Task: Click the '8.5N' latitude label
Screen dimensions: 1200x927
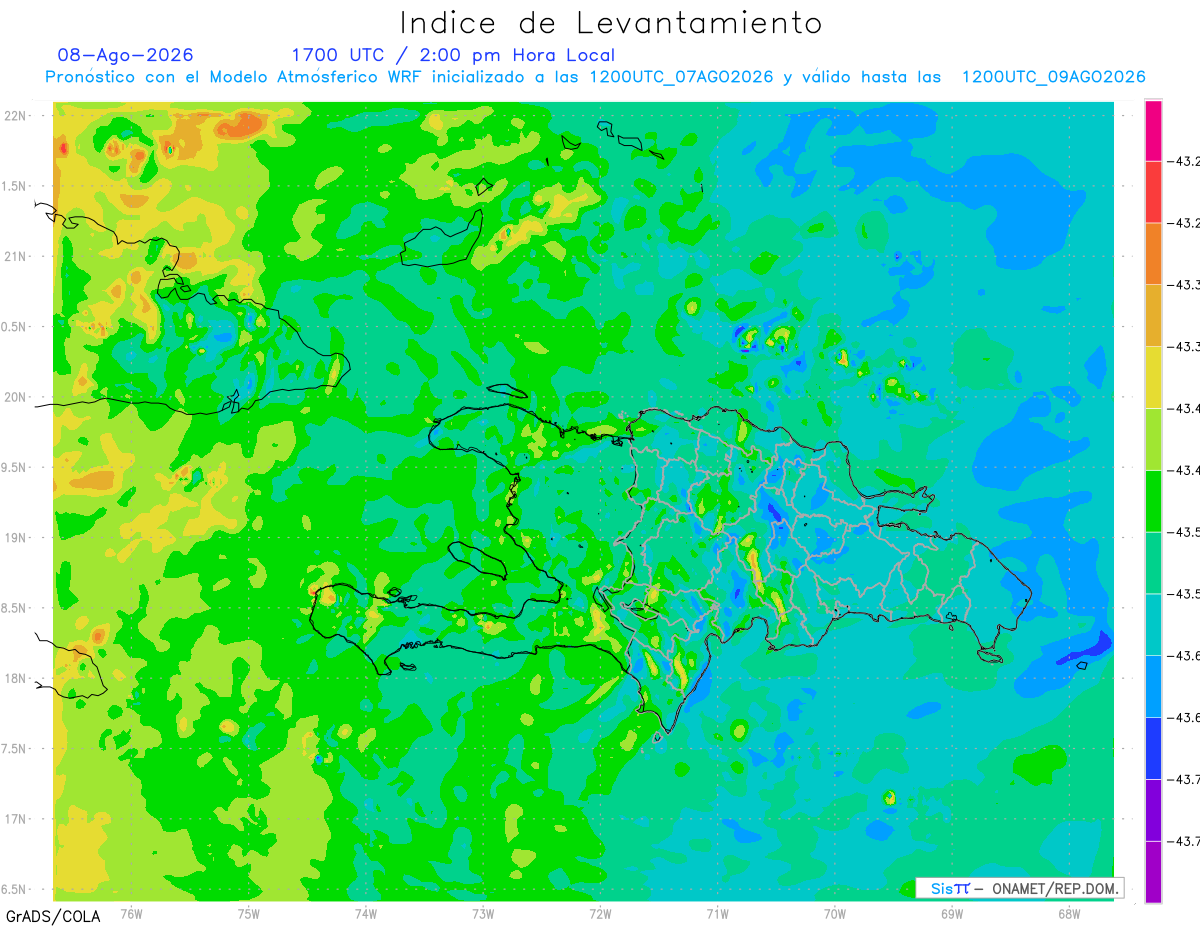Action: tap(13, 608)
